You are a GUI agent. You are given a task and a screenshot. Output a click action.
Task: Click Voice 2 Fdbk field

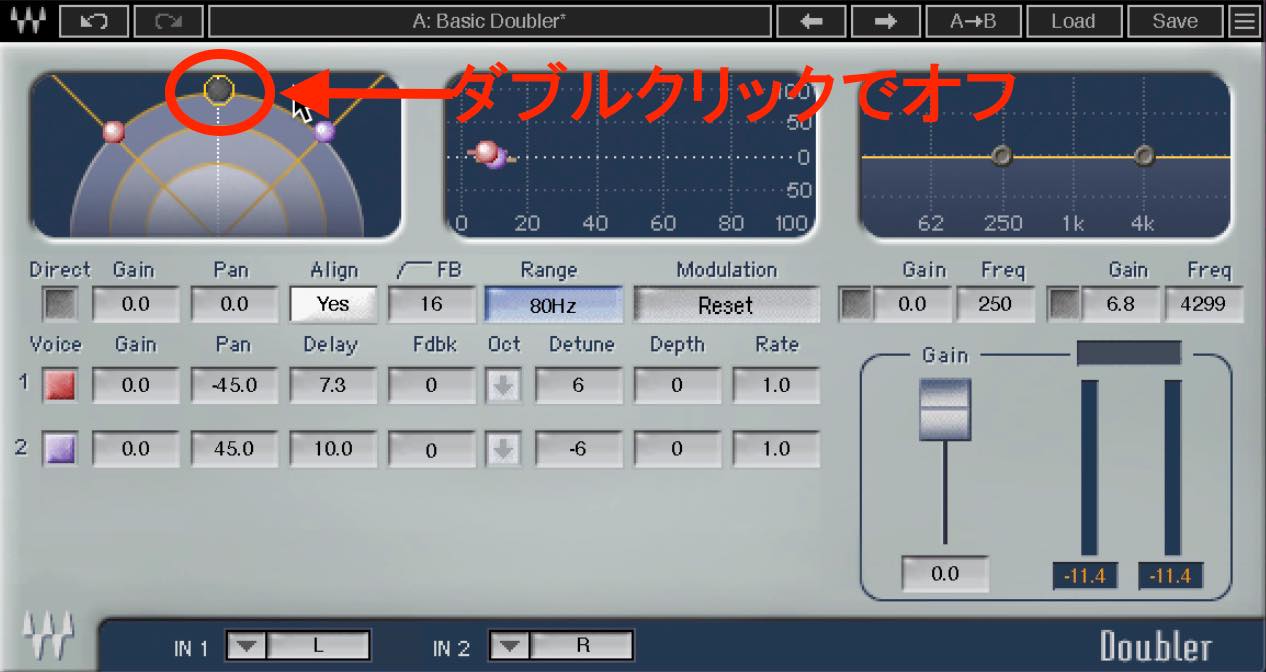click(x=432, y=450)
